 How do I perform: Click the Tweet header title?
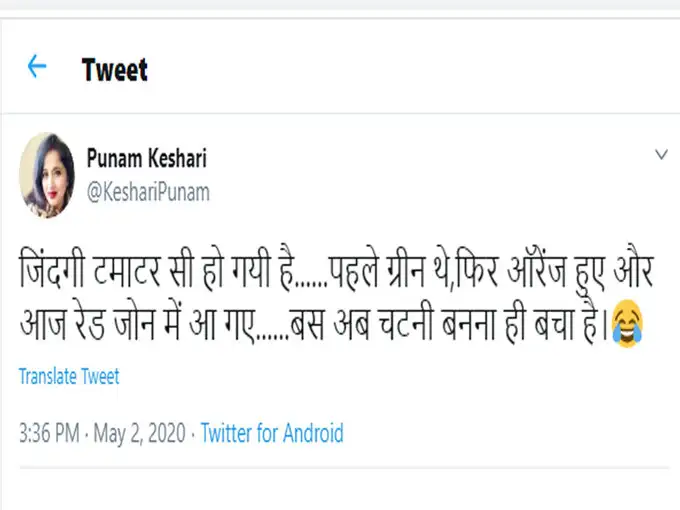pos(114,70)
